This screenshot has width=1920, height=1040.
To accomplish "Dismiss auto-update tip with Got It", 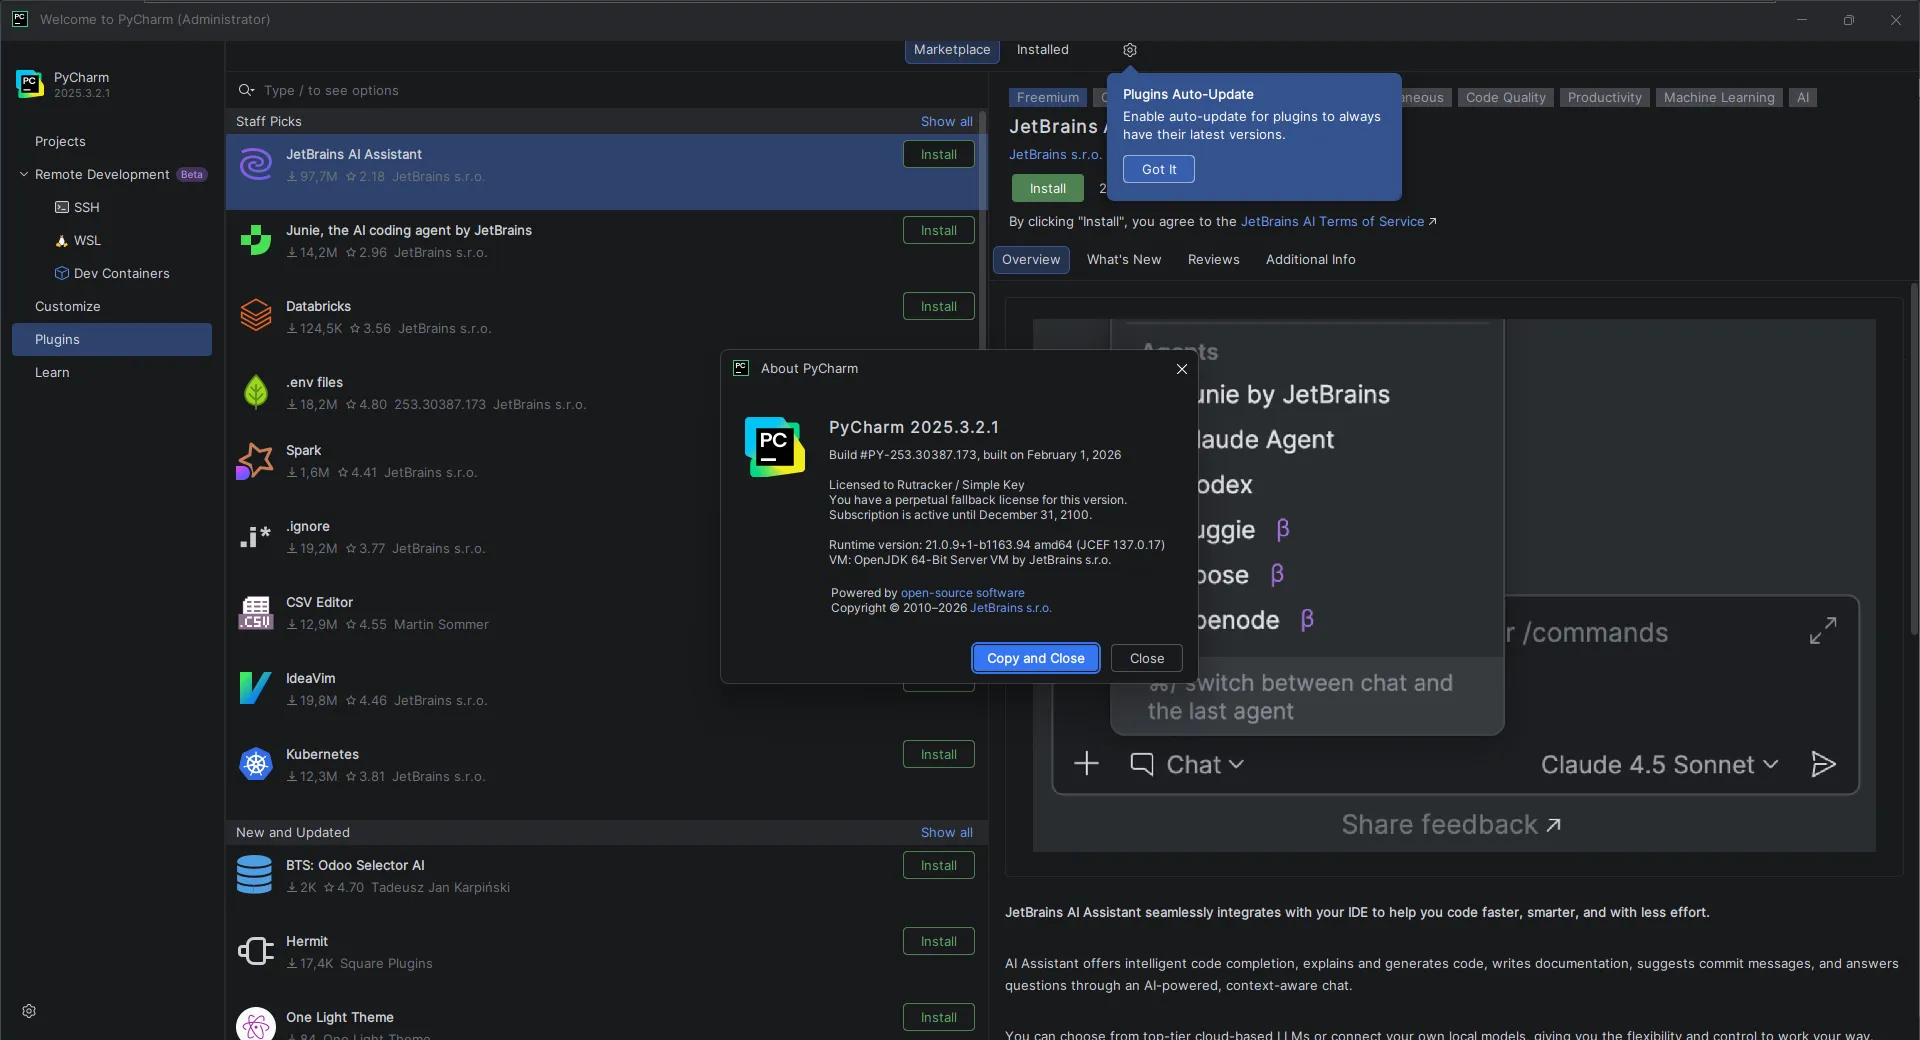I will 1158,169.
